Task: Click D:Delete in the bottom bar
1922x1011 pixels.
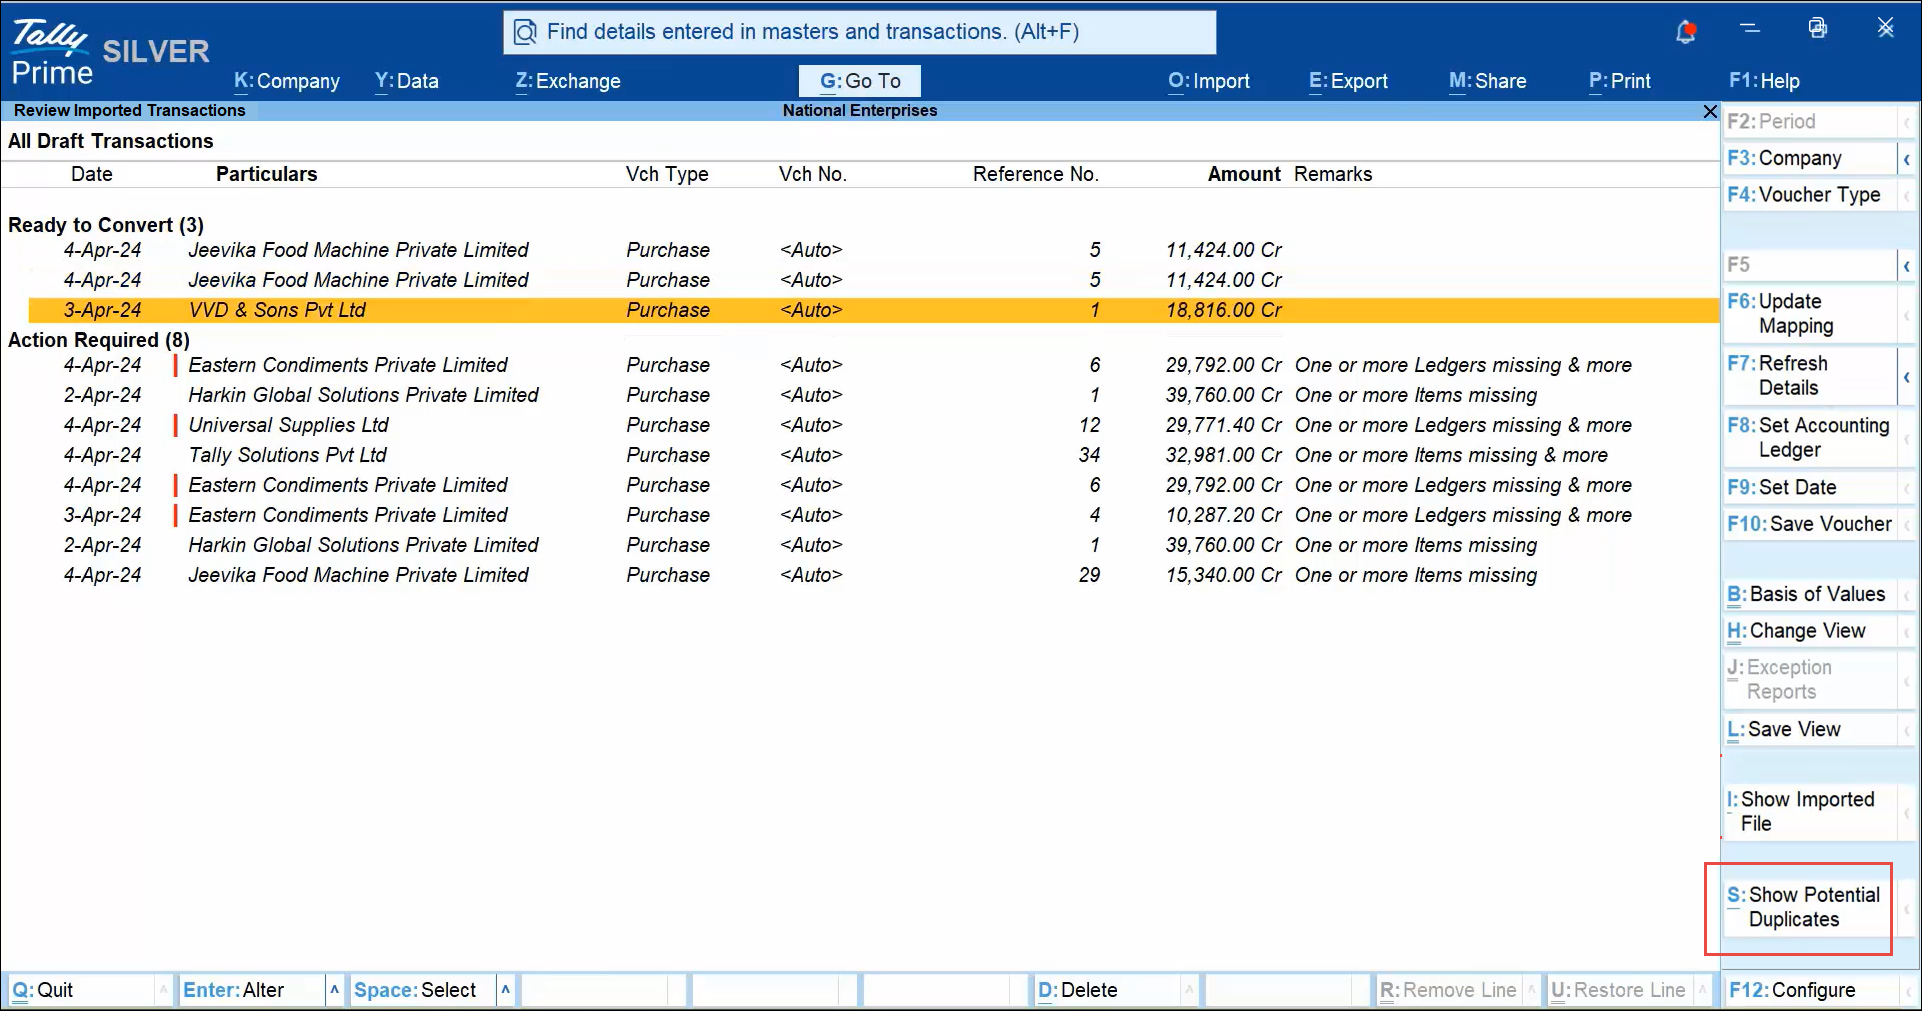Action: pos(1107,990)
